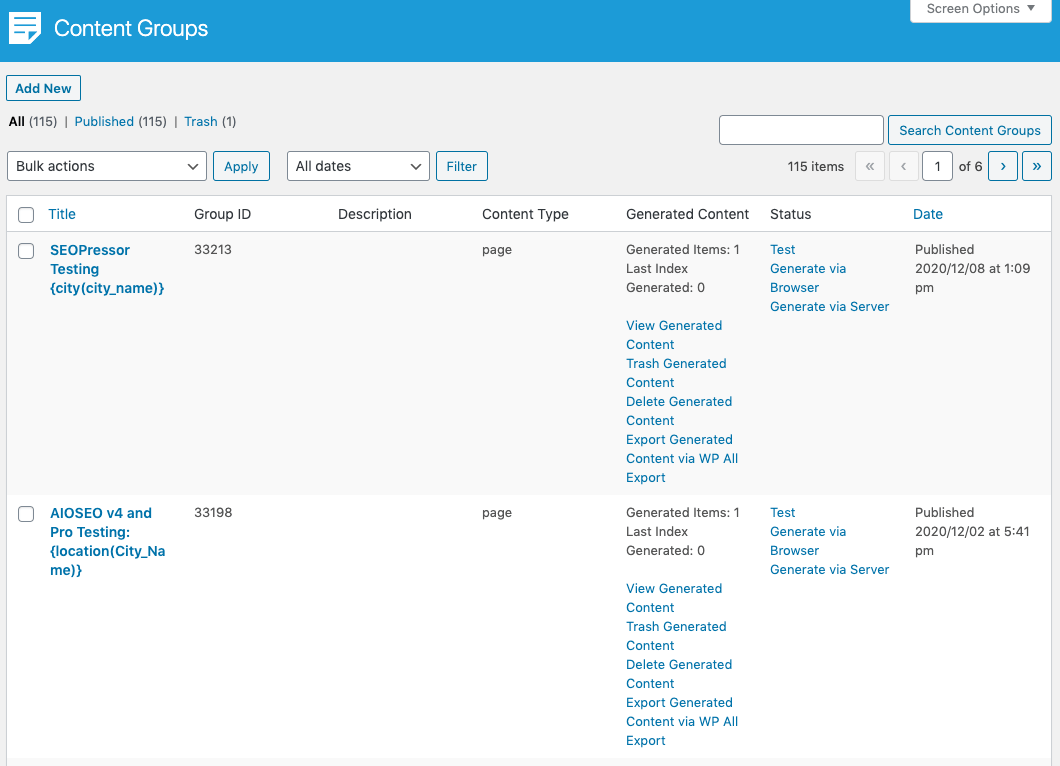
Task: Go to next page arrow
Action: point(1003,166)
